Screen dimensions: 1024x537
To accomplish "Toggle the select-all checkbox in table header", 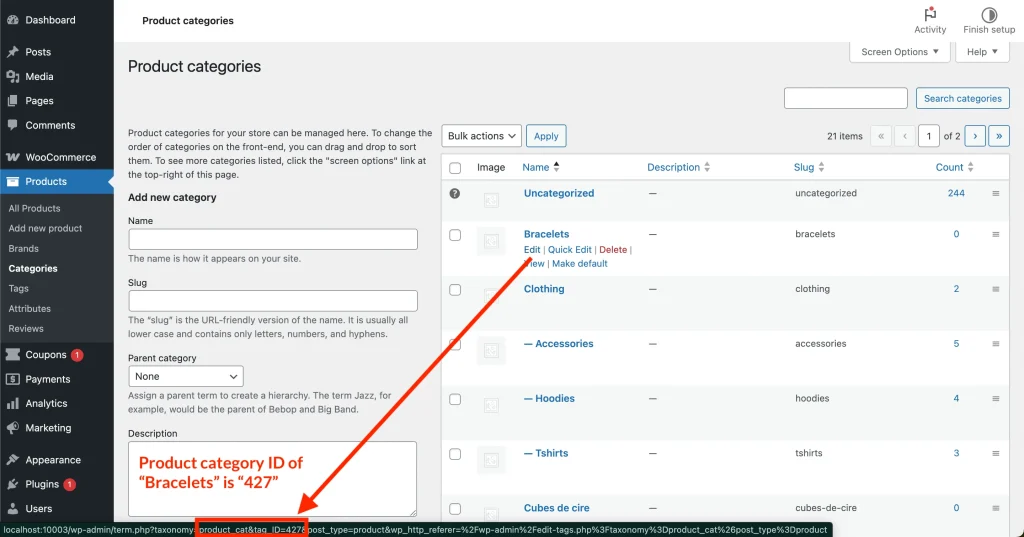I will coord(455,168).
